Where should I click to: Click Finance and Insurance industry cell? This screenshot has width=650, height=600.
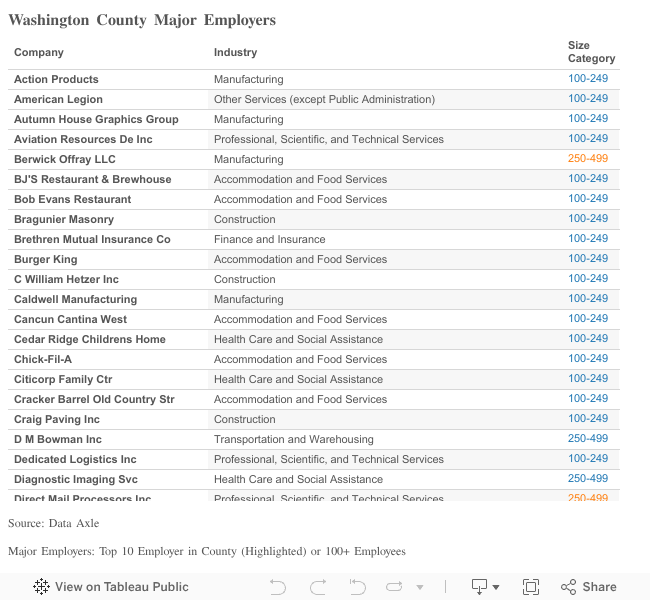pos(269,239)
